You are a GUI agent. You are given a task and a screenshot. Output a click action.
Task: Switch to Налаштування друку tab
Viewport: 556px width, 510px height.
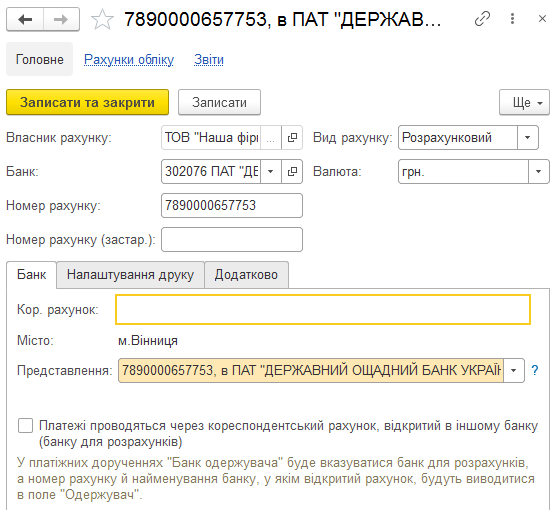[x=130, y=275]
